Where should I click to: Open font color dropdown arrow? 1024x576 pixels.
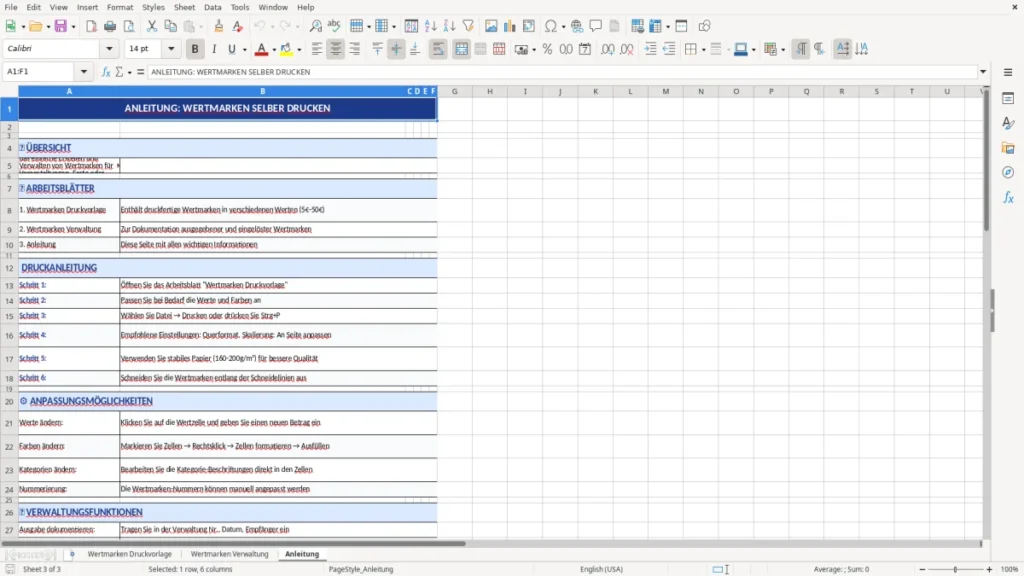[274, 50]
